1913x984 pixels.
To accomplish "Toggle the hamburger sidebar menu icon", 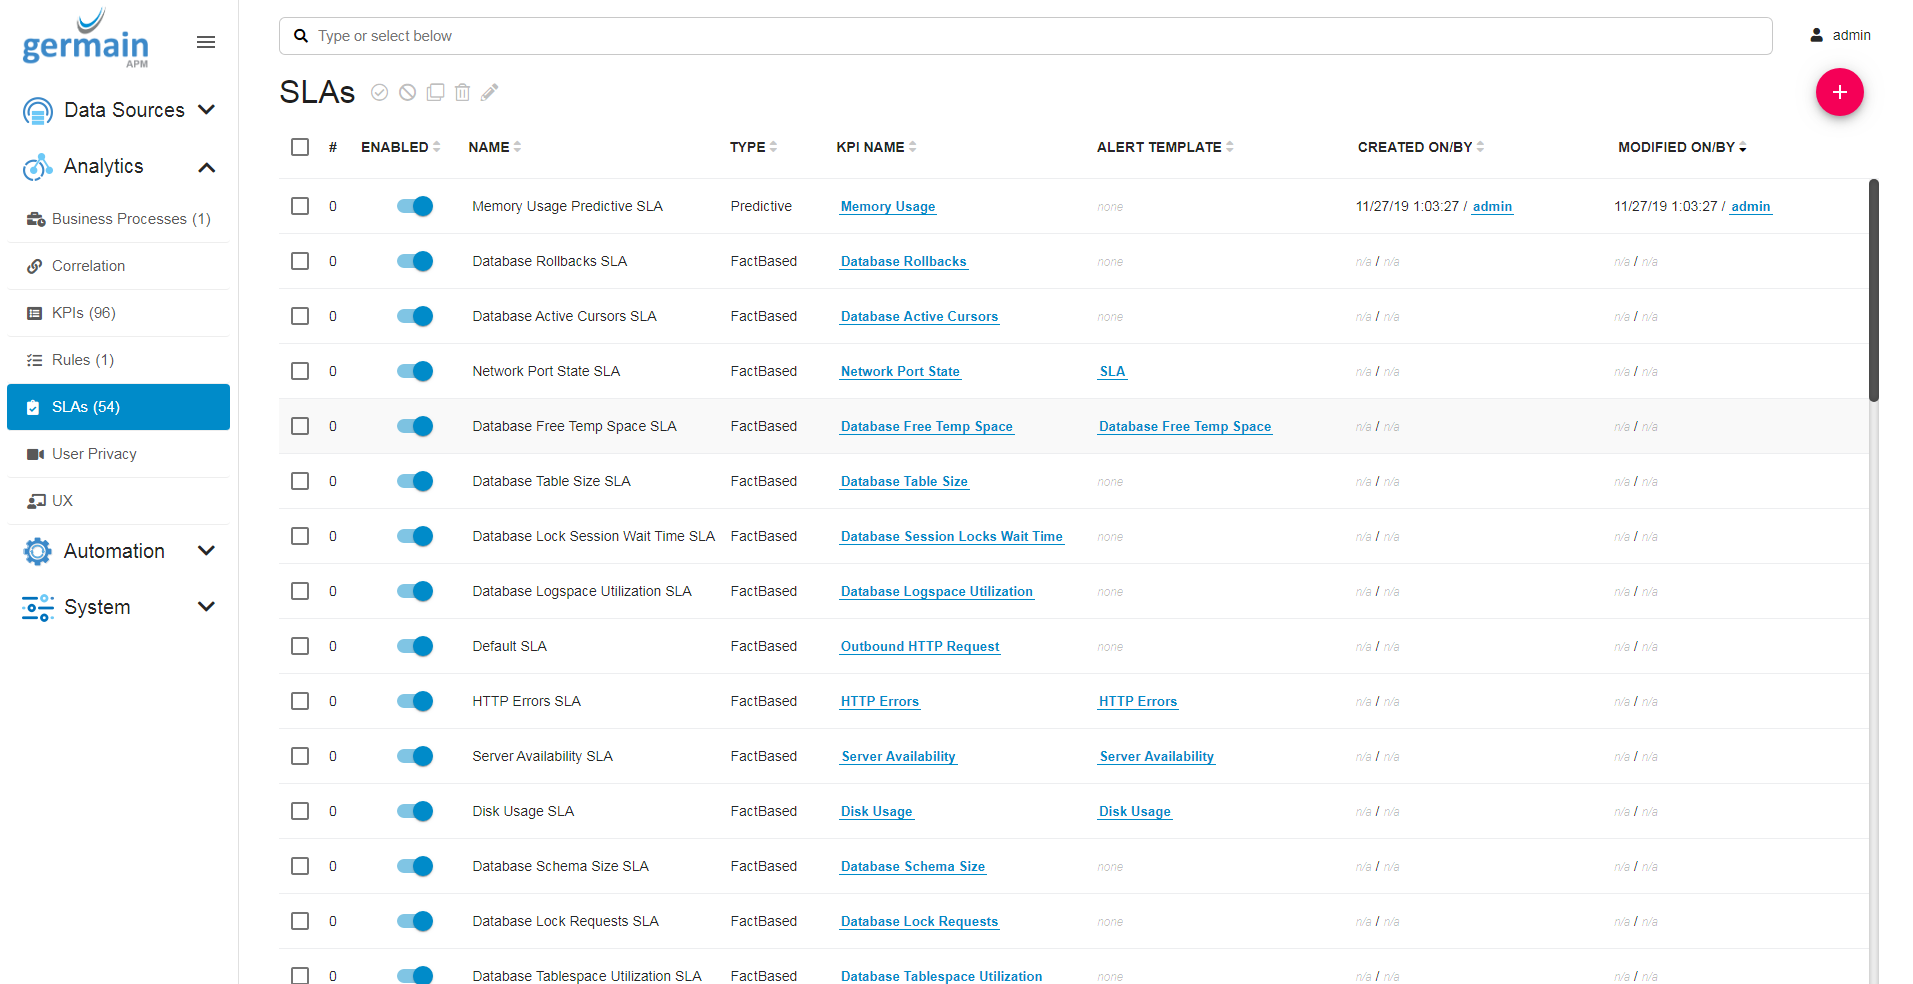I will click(x=206, y=42).
